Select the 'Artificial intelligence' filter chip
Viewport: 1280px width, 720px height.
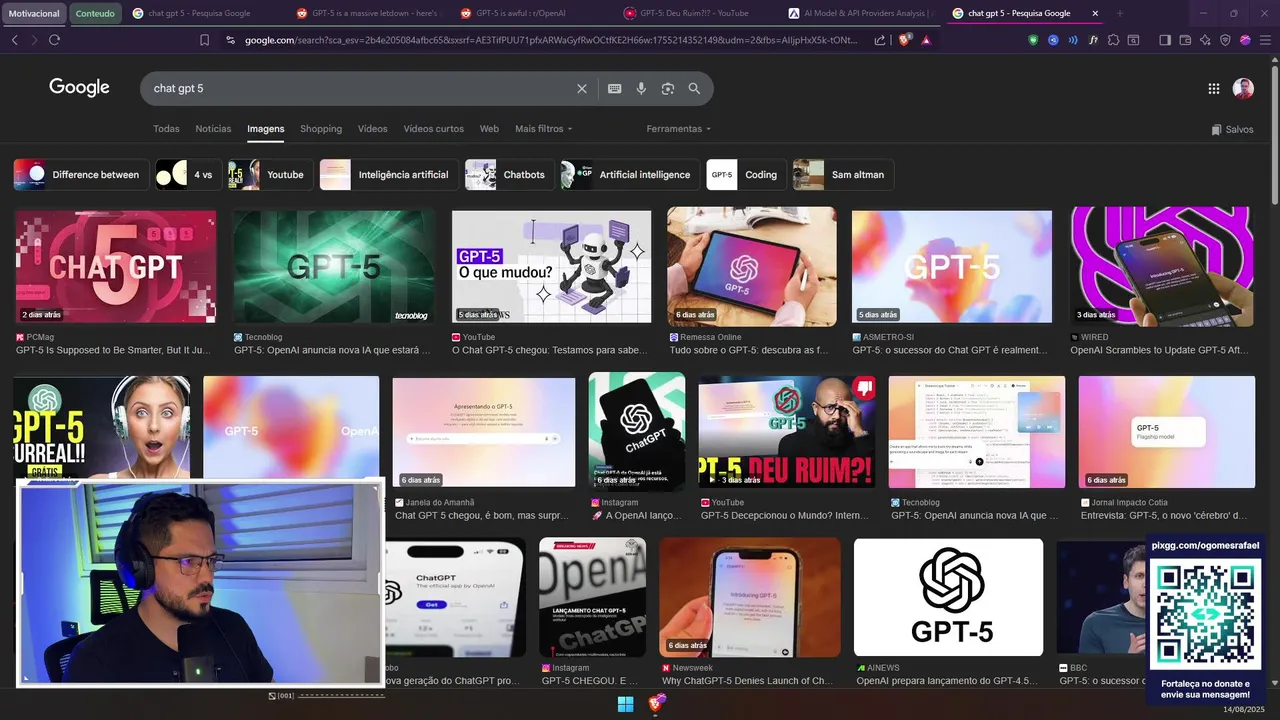[631, 174]
